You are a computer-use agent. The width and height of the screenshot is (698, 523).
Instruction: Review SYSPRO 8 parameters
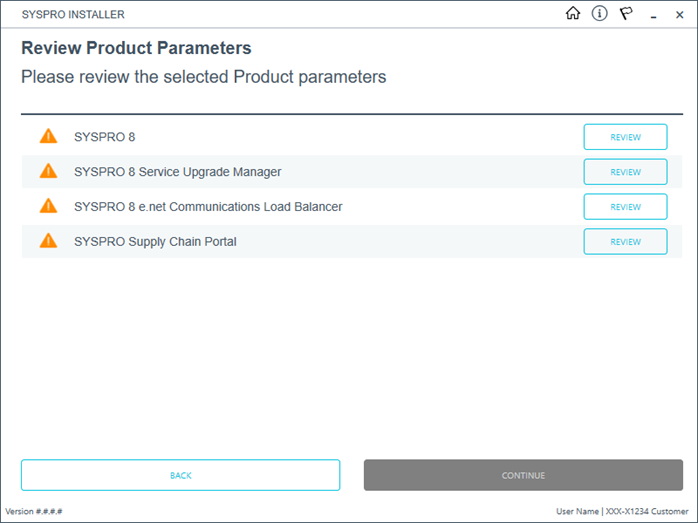625,137
